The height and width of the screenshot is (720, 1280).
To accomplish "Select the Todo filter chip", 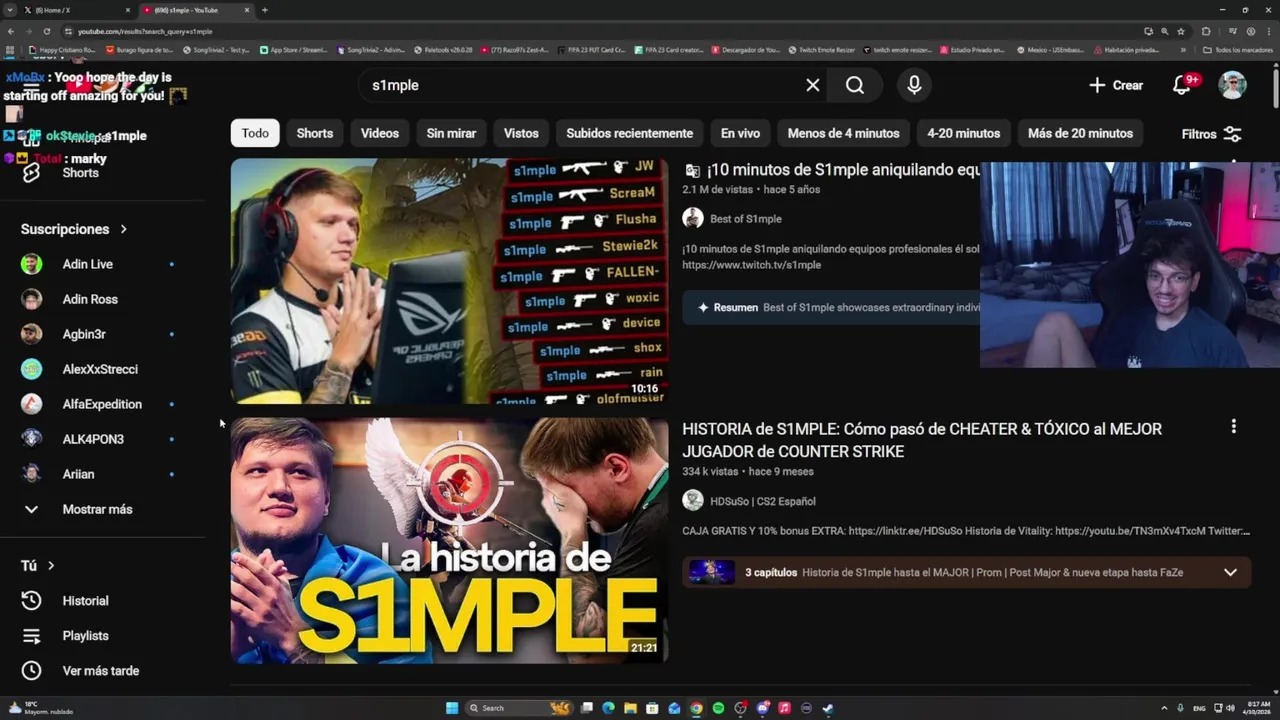I will 255,133.
